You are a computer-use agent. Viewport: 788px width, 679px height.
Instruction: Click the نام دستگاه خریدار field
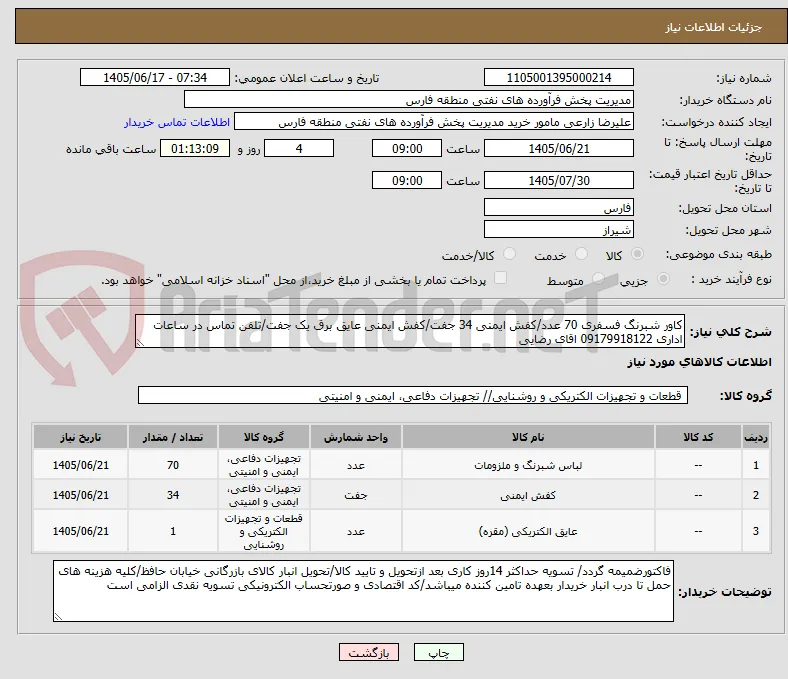(x=409, y=100)
